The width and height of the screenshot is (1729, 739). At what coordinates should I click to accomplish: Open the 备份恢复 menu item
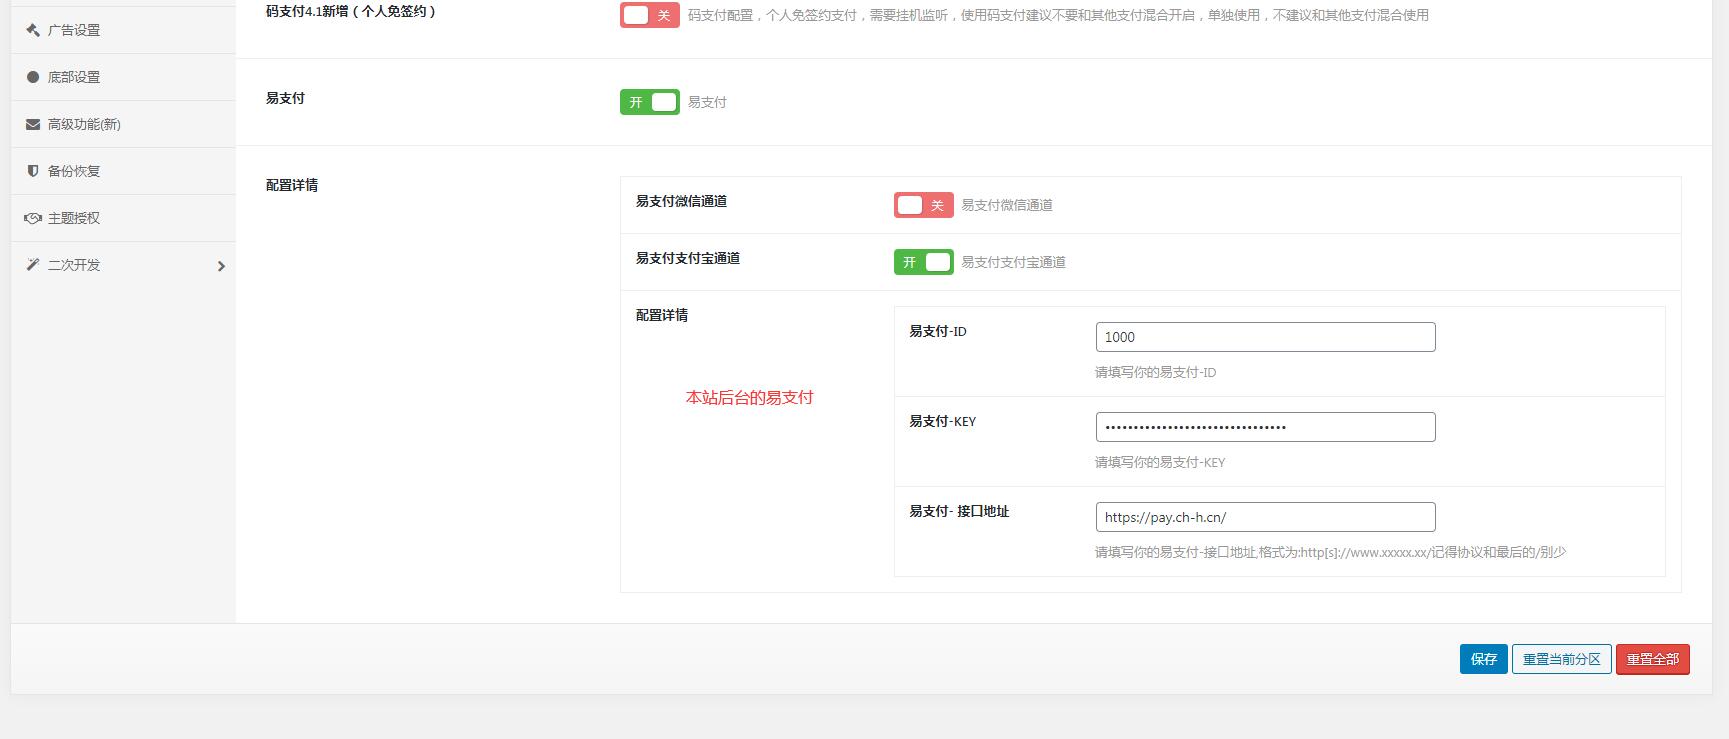click(123, 171)
